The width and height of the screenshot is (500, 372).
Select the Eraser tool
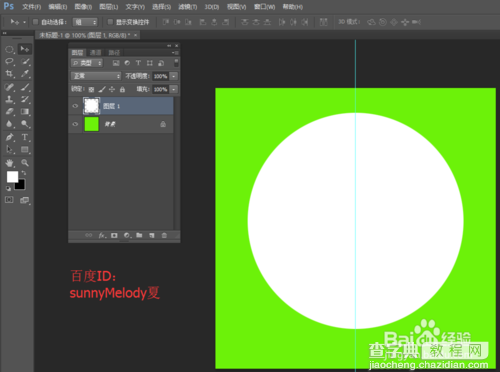(x=9, y=112)
